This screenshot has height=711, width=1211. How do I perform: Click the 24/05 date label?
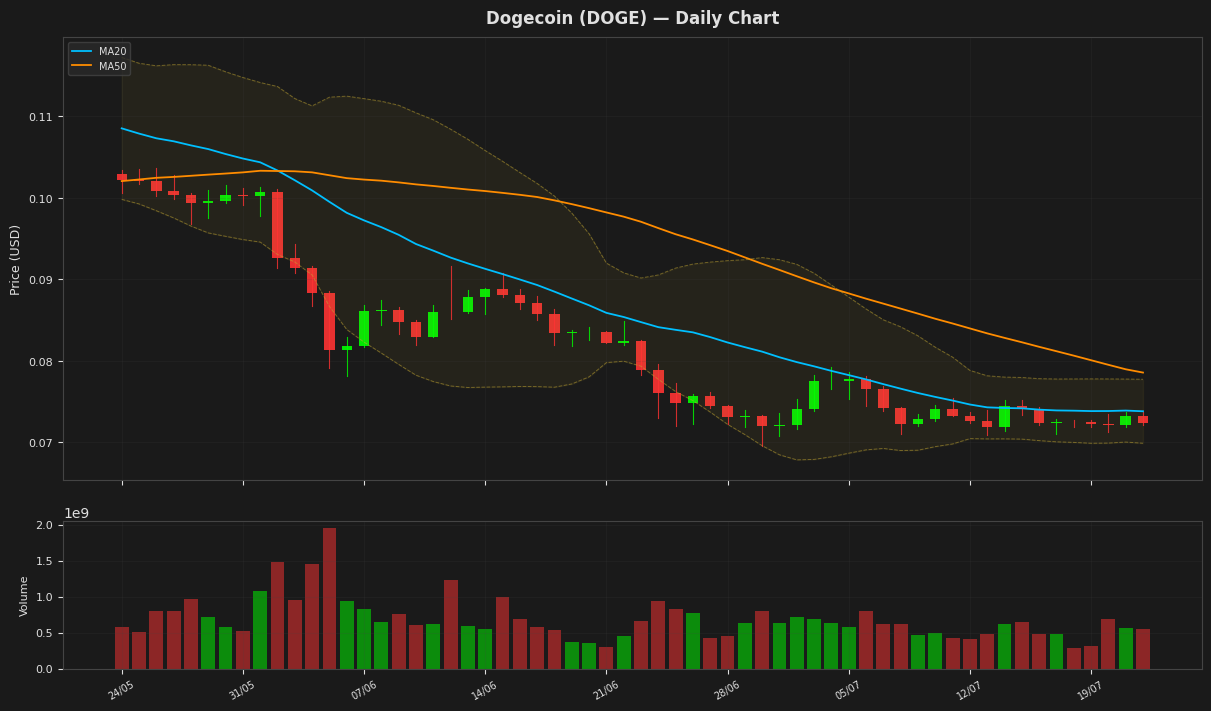tap(121, 690)
